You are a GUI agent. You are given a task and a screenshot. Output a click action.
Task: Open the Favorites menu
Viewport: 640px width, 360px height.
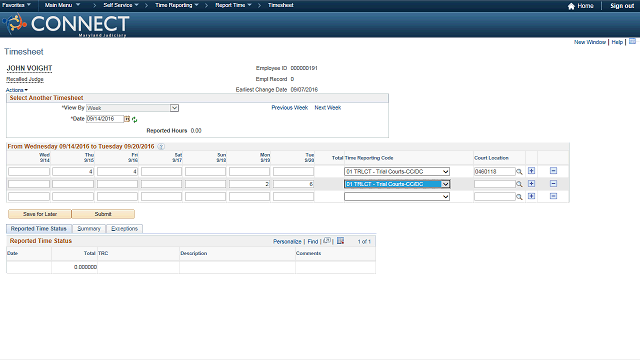coord(17,5)
